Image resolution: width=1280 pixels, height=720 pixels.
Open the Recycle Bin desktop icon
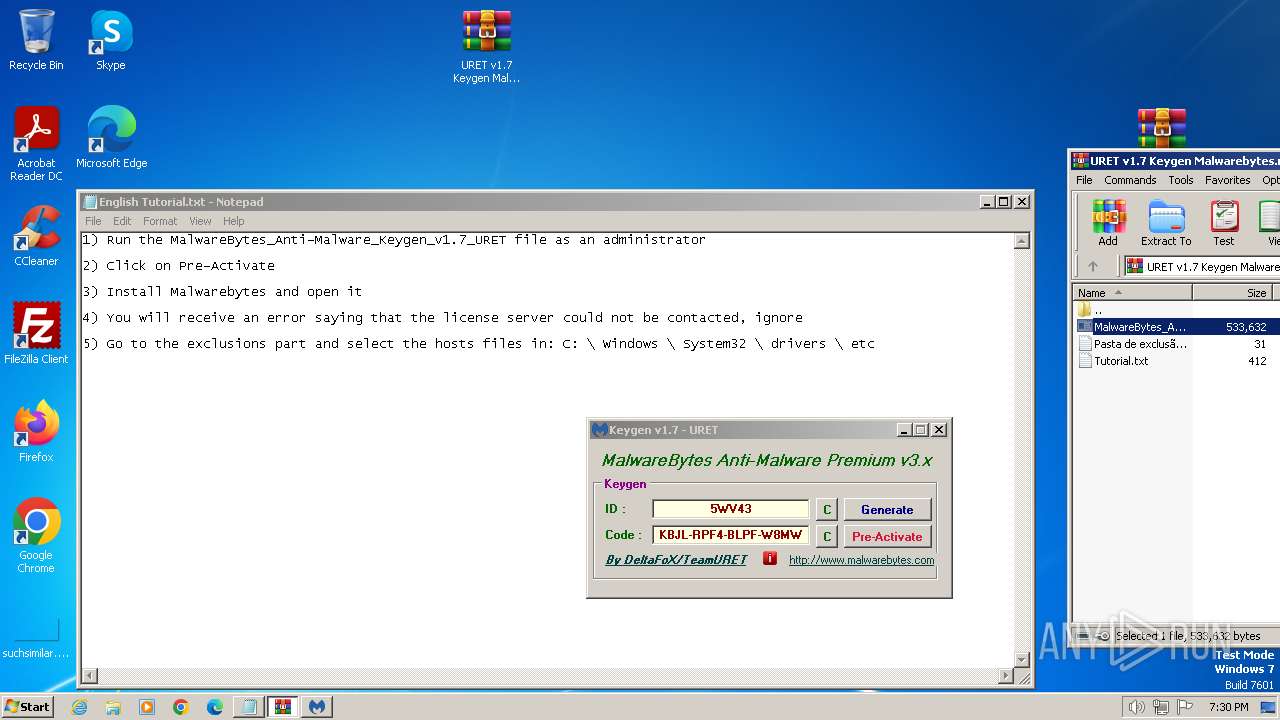(x=36, y=40)
